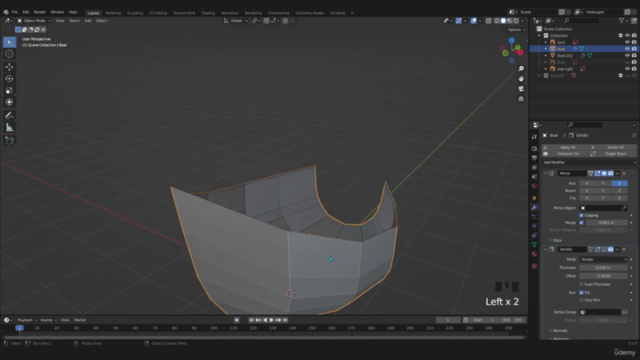Hide the back object in viewport
This screenshot has height=360, width=640.
(627, 42)
